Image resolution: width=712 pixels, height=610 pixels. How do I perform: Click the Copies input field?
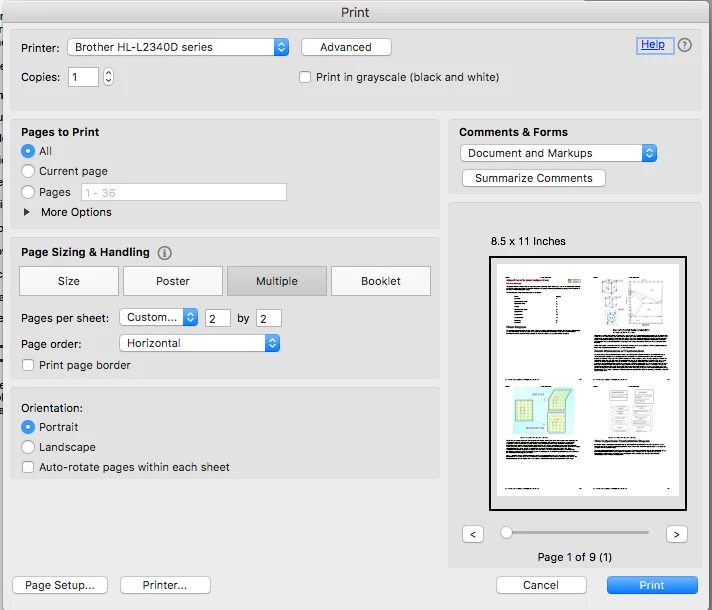(x=83, y=77)
